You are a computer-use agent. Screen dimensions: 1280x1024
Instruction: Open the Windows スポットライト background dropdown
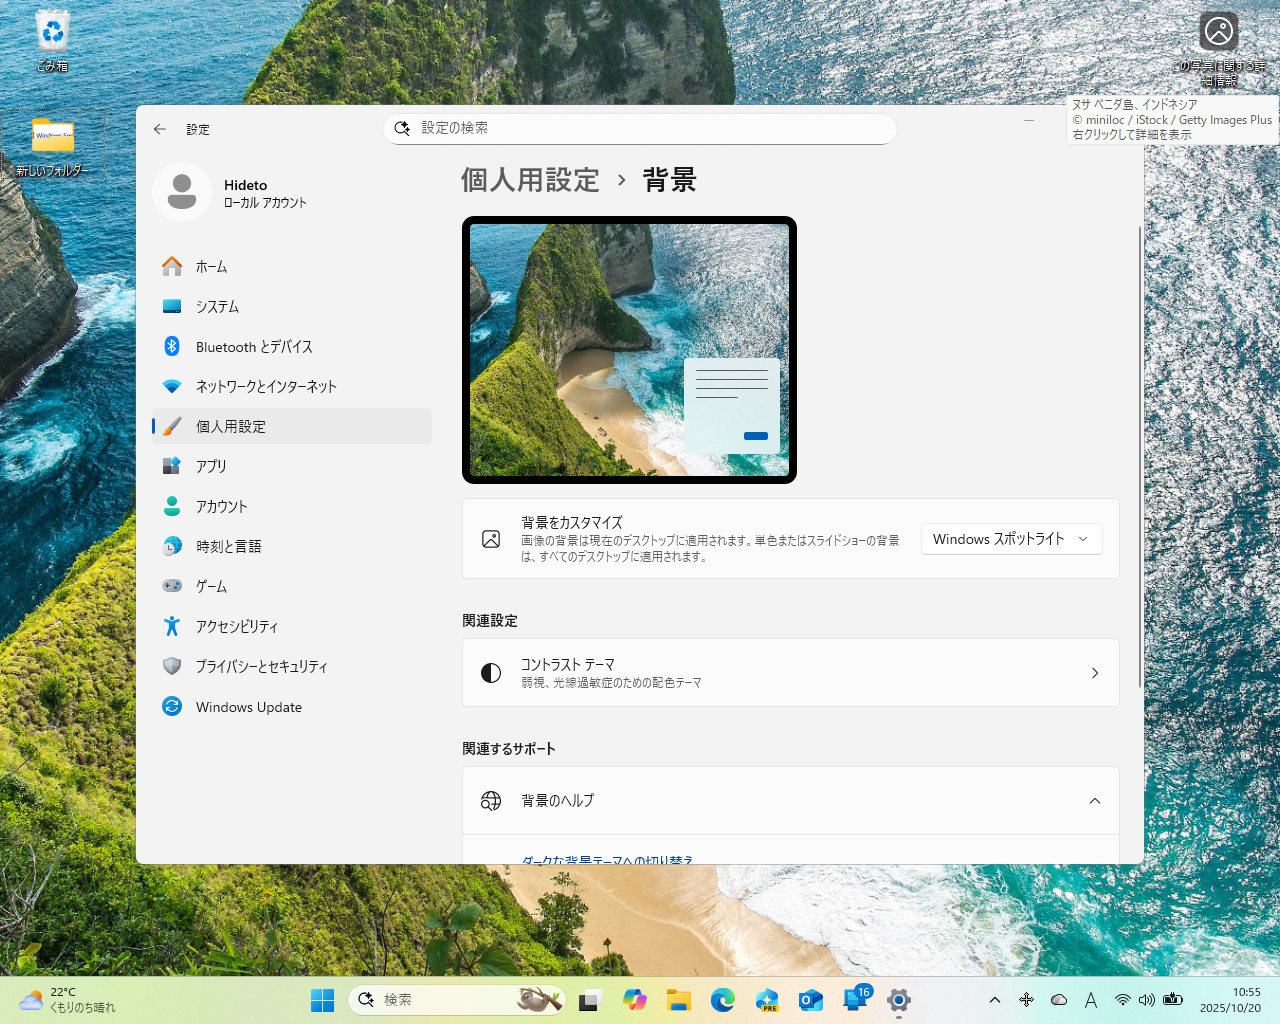pos(1011,538)
